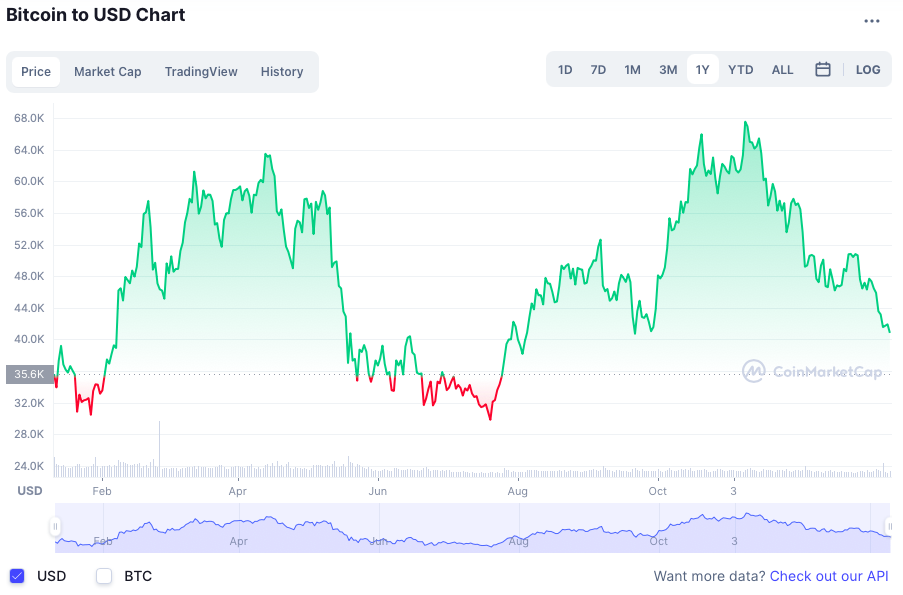Viewport: 903px width, 595px height.
Task: Open the TradingView tab
Action: tap(201, 72)
